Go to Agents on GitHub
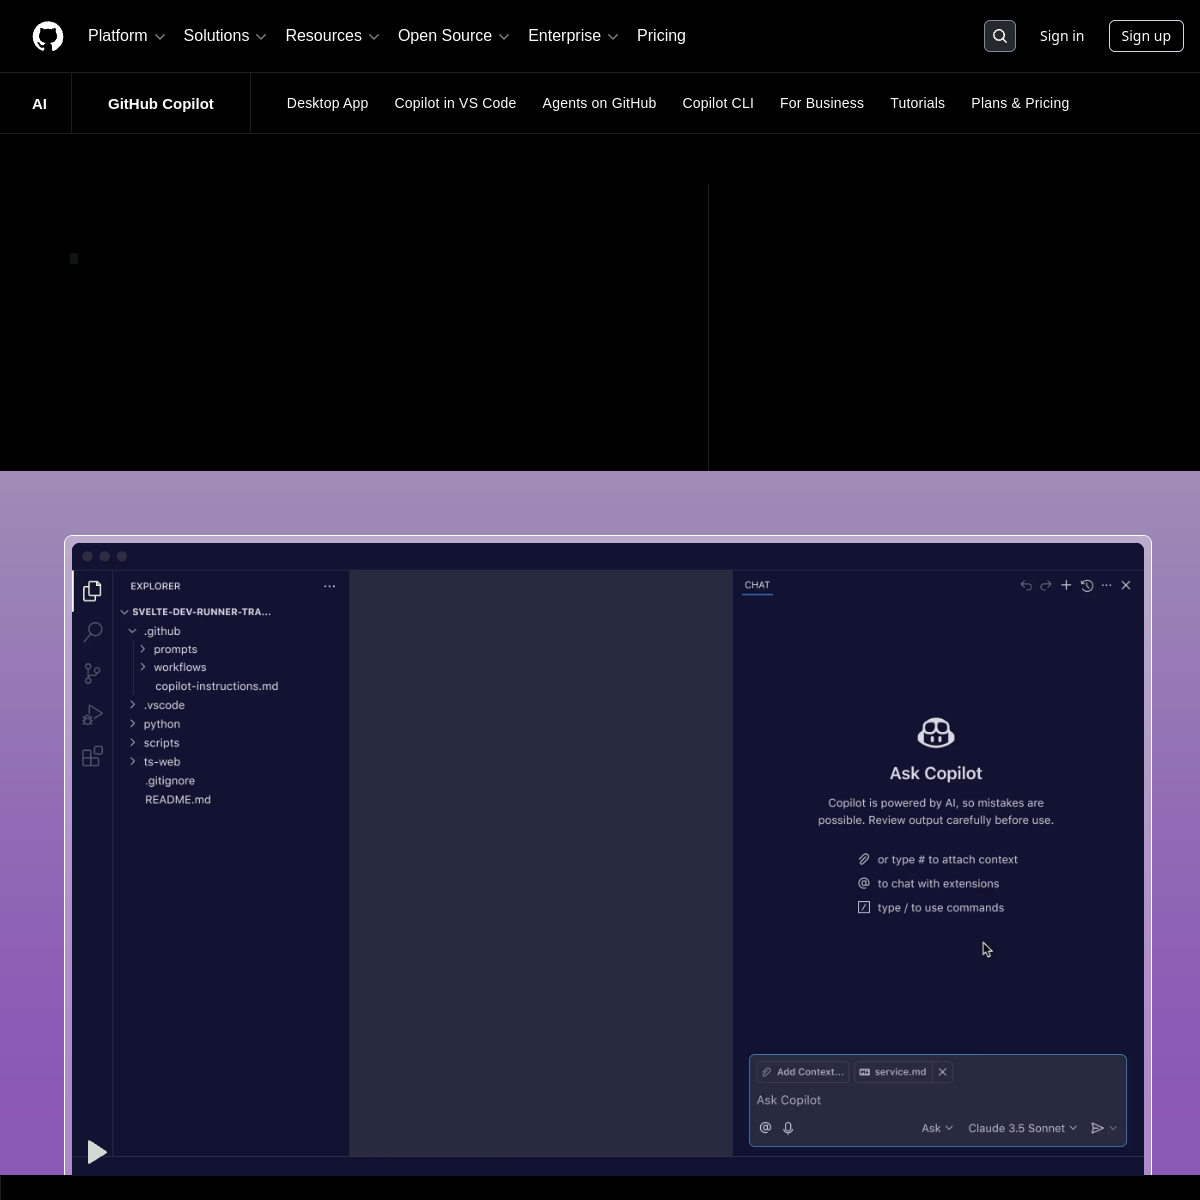Viewport: 1200px width, 1200px height. pyautogui.click(x=599, y=103)
